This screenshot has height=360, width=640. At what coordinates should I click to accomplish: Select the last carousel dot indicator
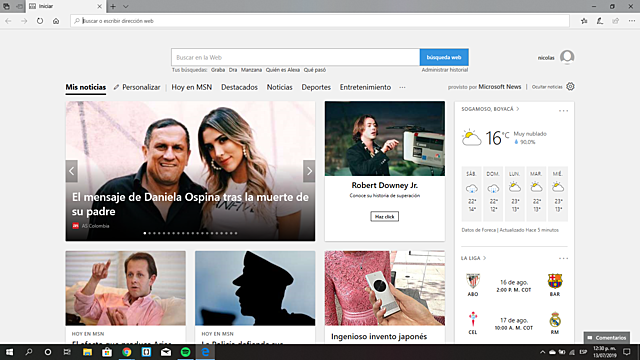point(236,233)
